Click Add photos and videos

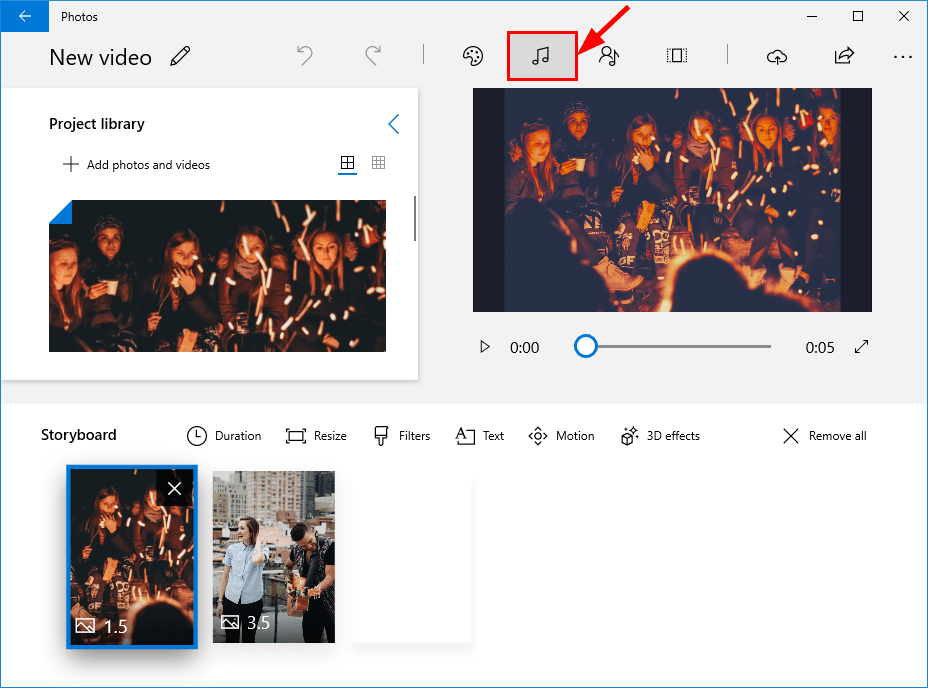(x=136, y=164)
